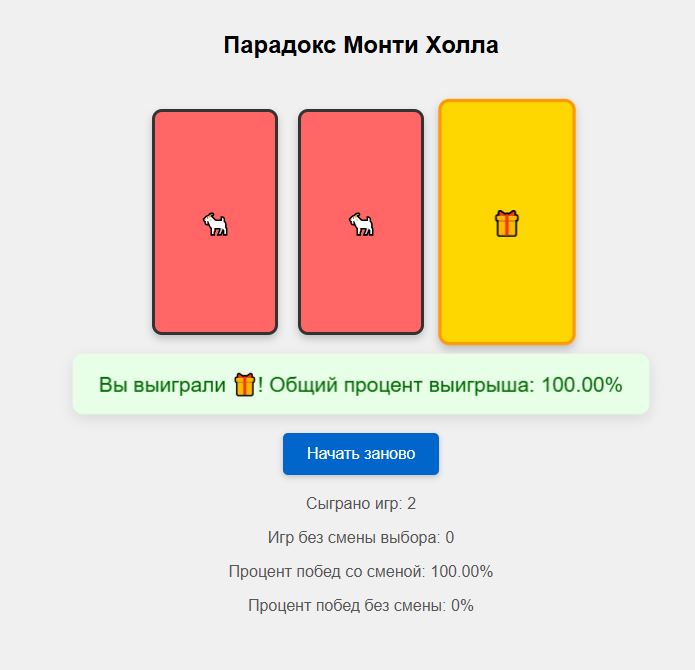The height and width of the screenshot is (670, 695).
Task: Click the gift icon on the yellow door
Action: coord(507,224)
